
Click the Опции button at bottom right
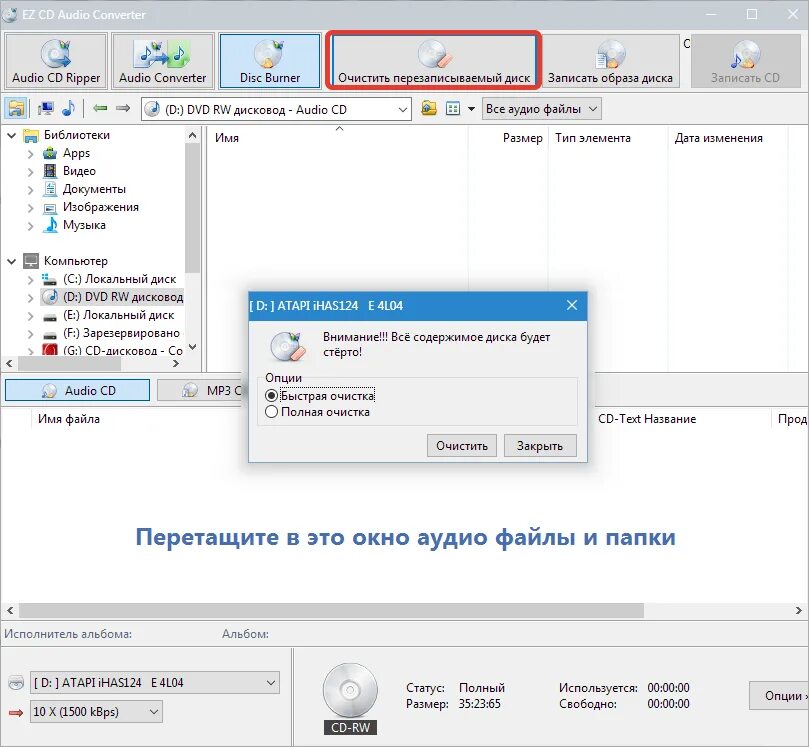(x=780, y=695)
